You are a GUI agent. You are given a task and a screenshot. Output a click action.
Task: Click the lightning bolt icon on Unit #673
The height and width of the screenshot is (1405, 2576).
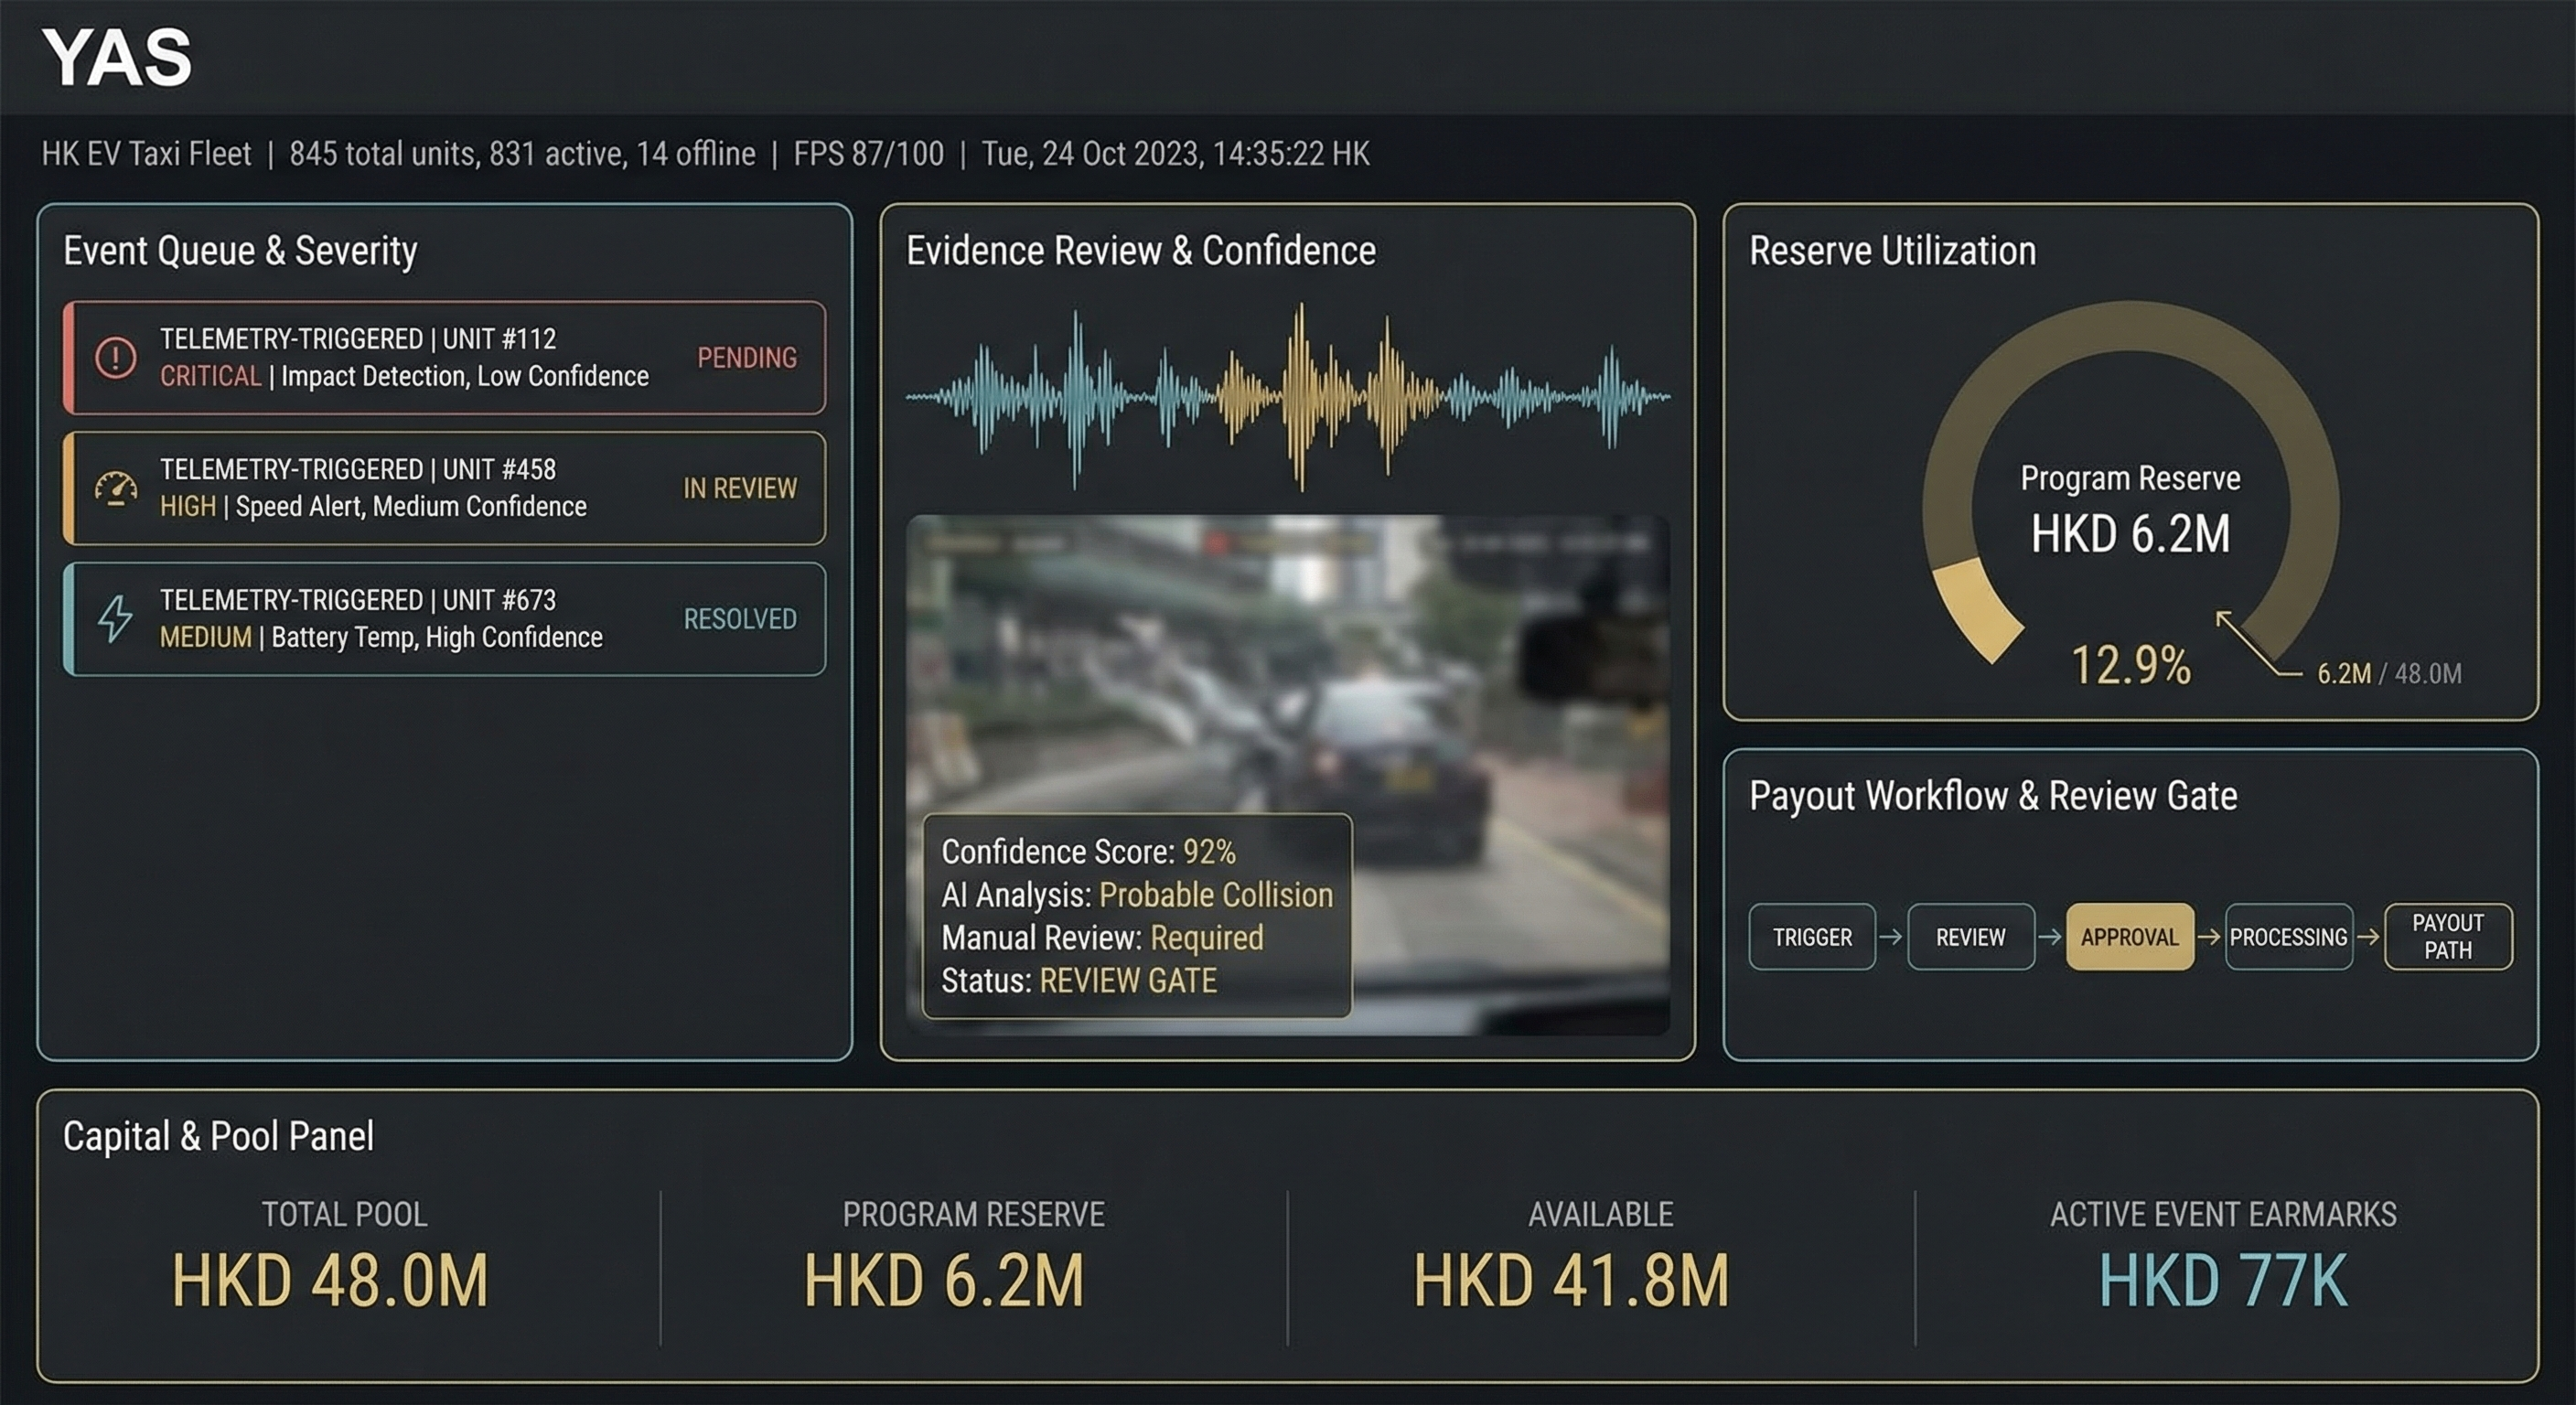(x=116, y=618)
